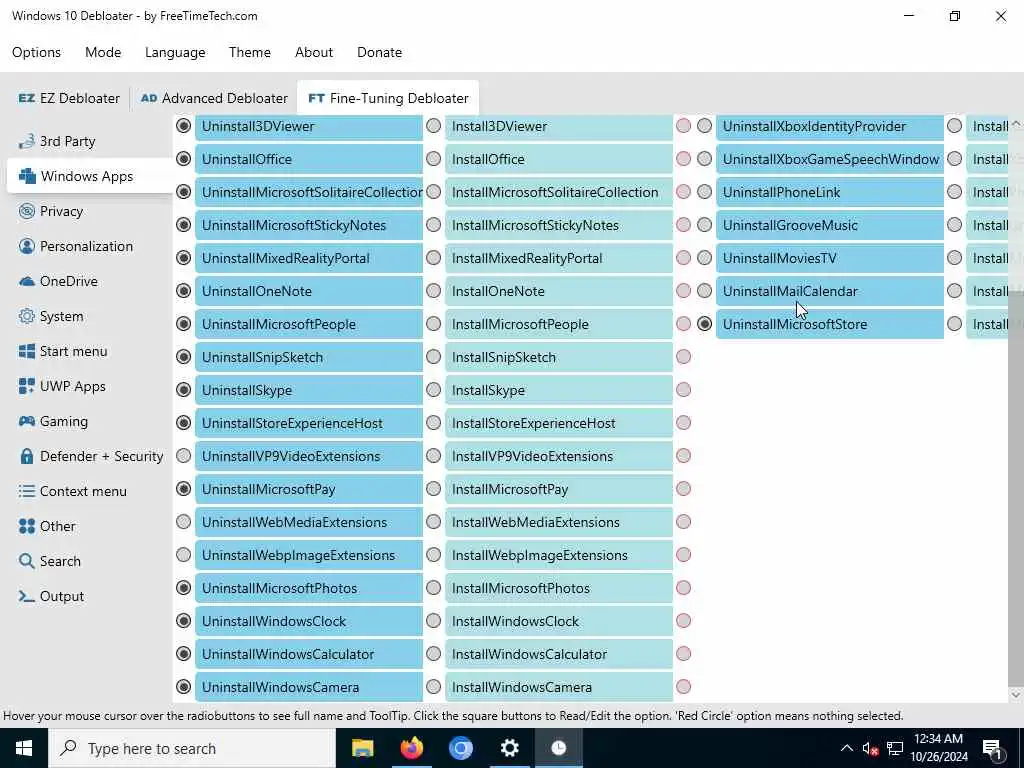
Task: Open the Language menu
Action: tap(175, 52)
